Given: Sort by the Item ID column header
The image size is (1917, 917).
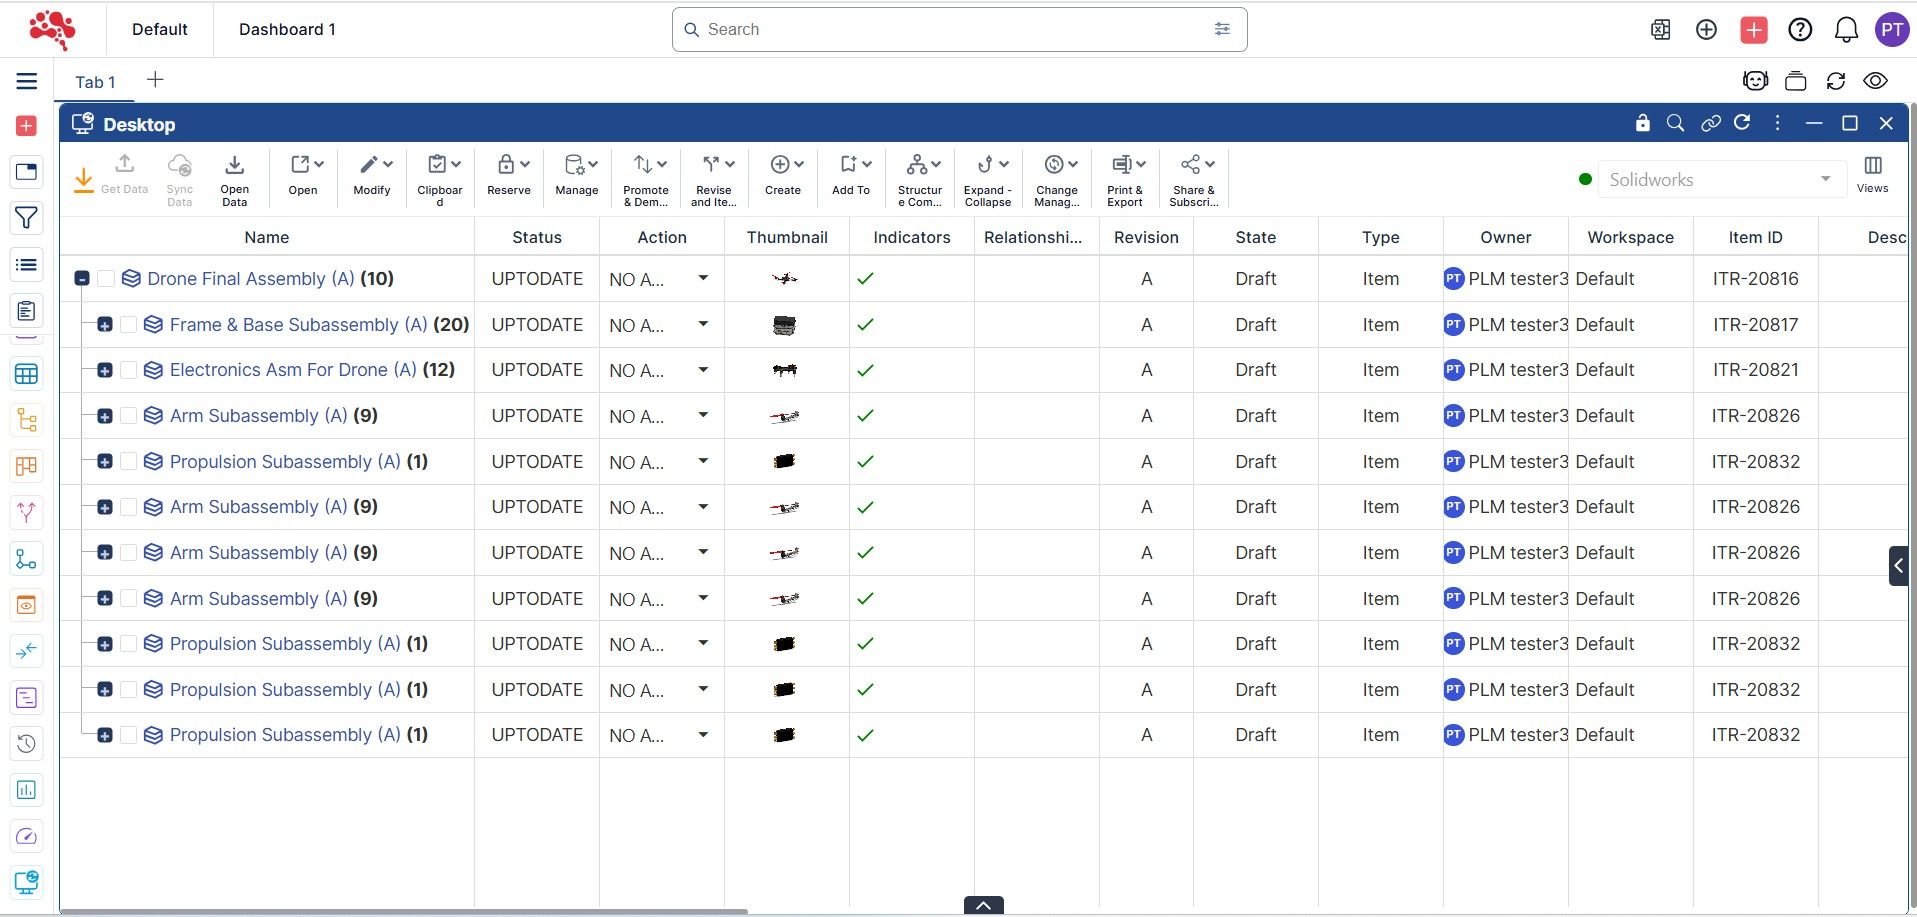Looking at the screenshot, I should point(1755,237).
